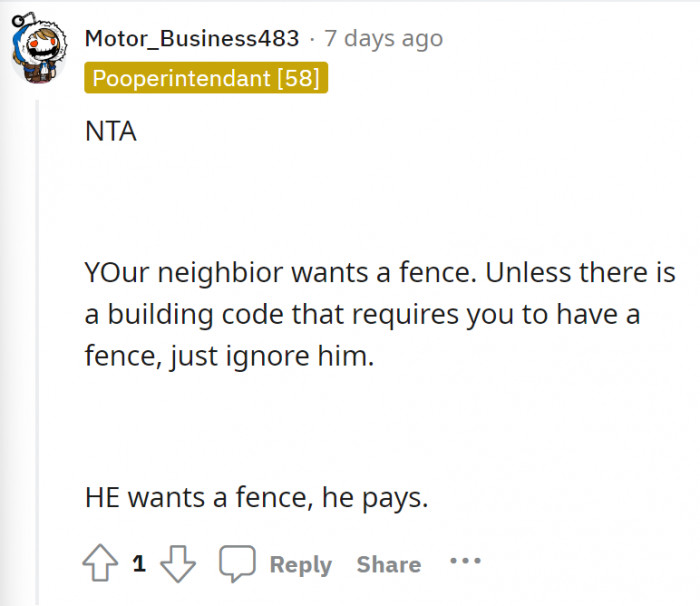Screen dimensions: 700x606
Task: Click the "7 days ago" timestamp
Action: [x=384, y=39]
